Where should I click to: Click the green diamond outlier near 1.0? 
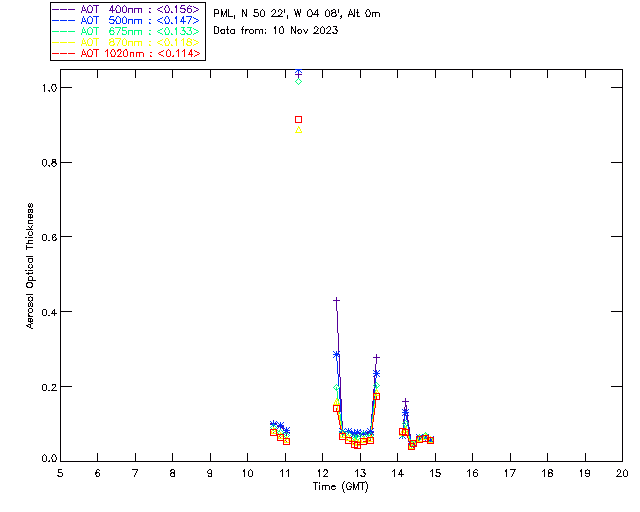(x=298, y=82)
